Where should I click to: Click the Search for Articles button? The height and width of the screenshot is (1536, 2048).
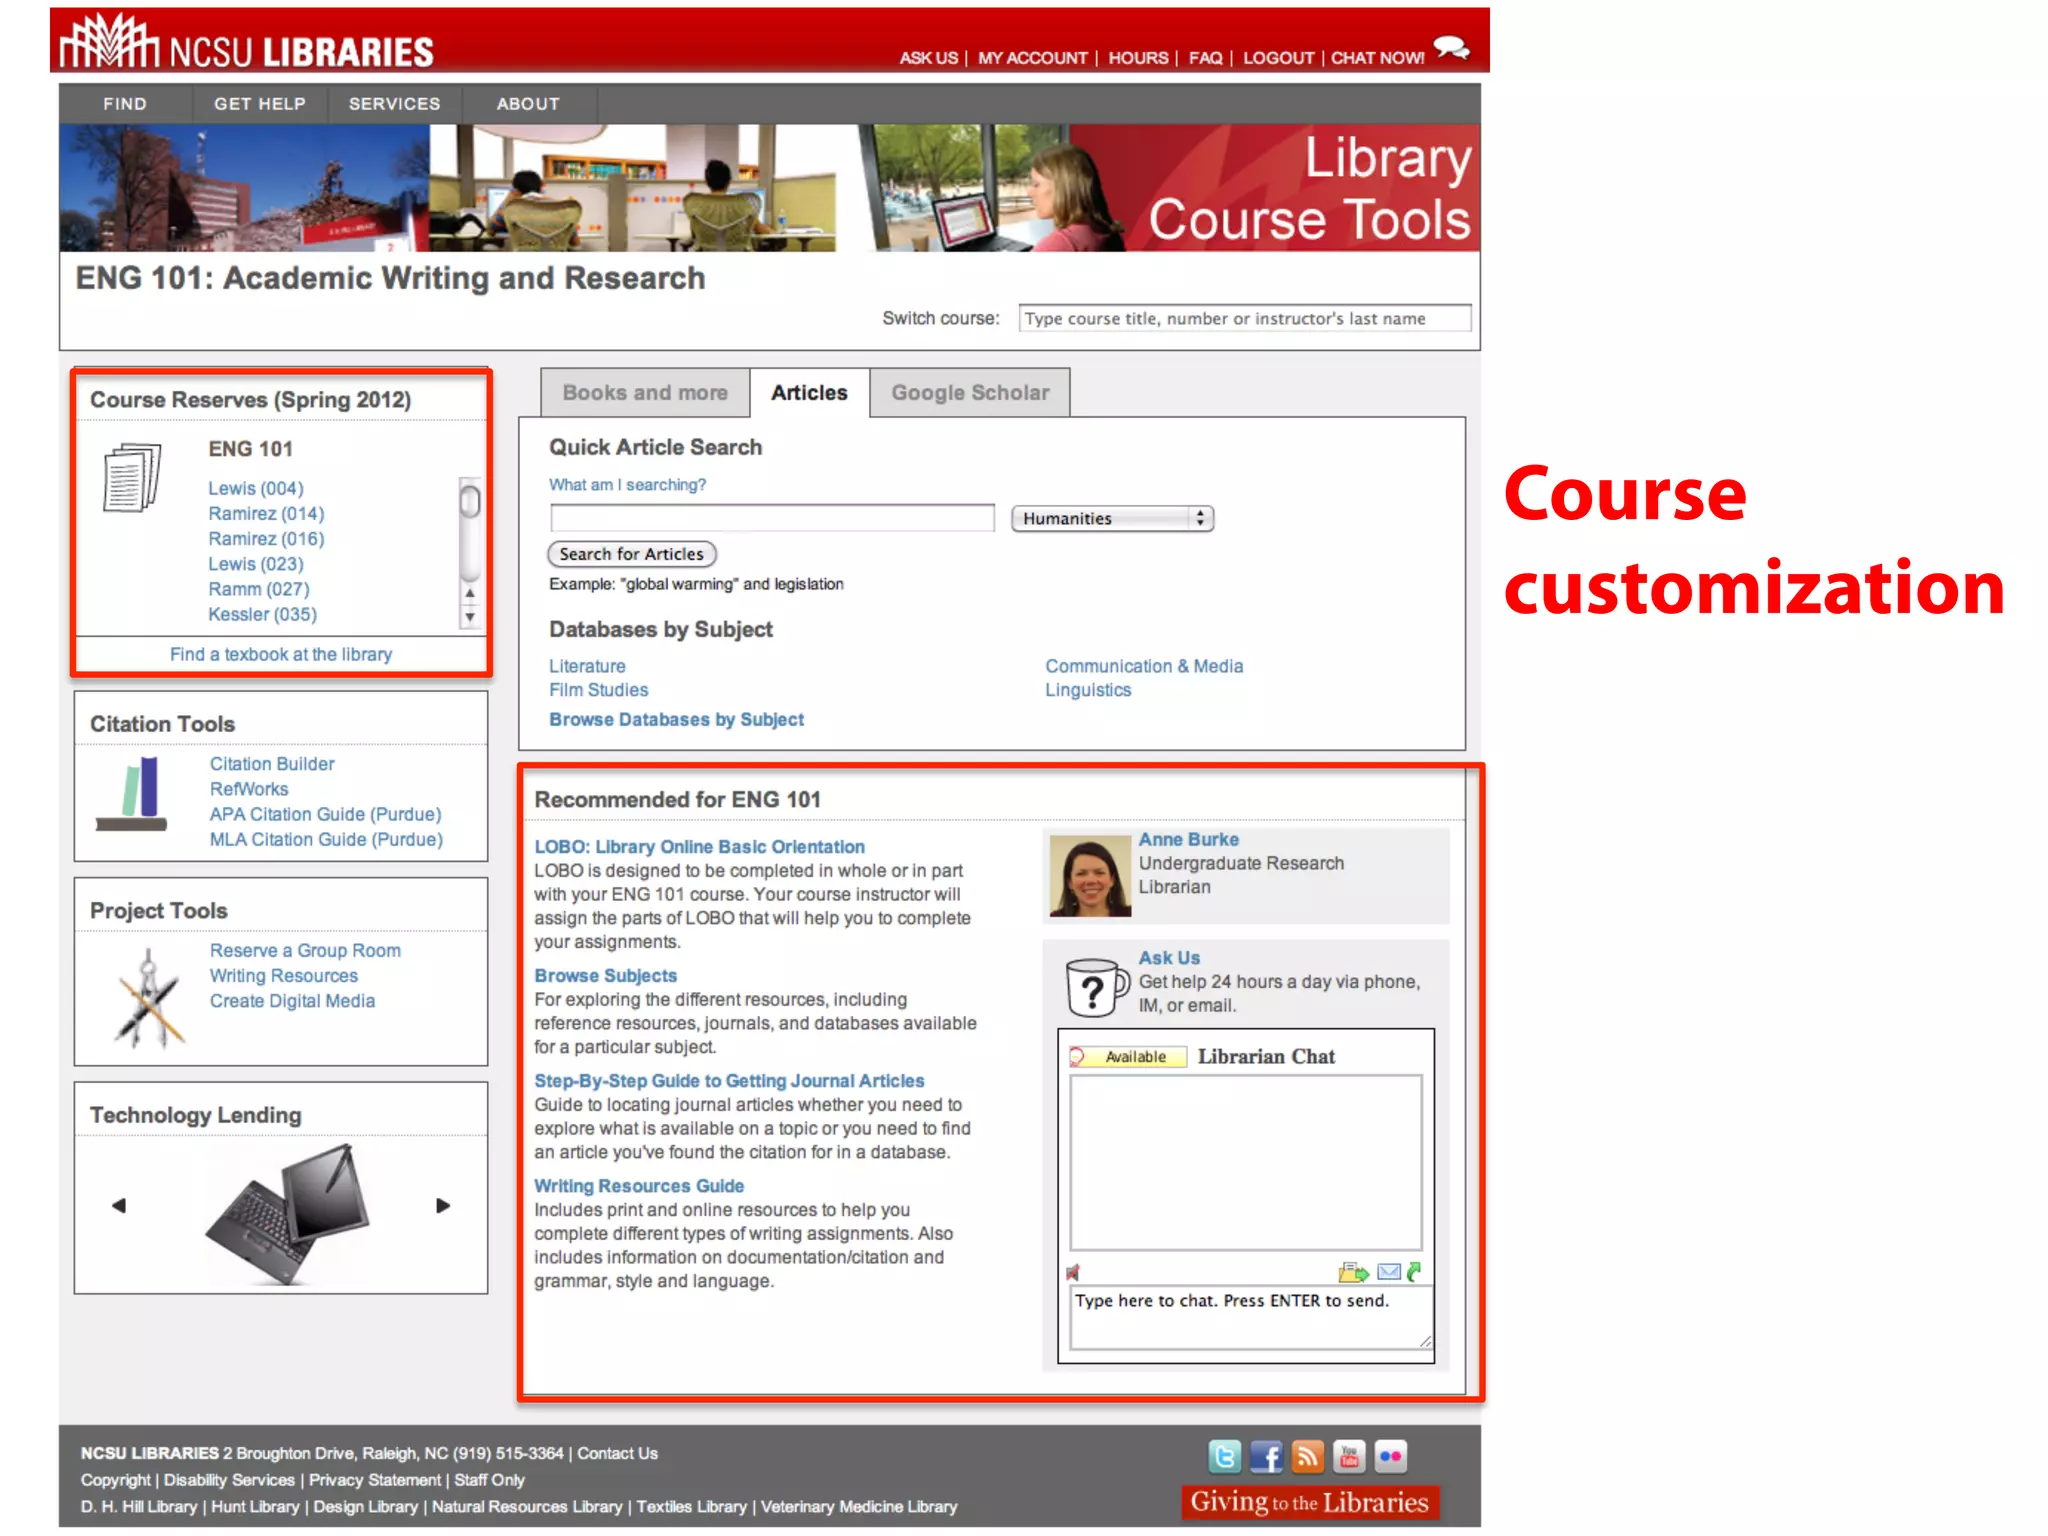tap(631, 554)
